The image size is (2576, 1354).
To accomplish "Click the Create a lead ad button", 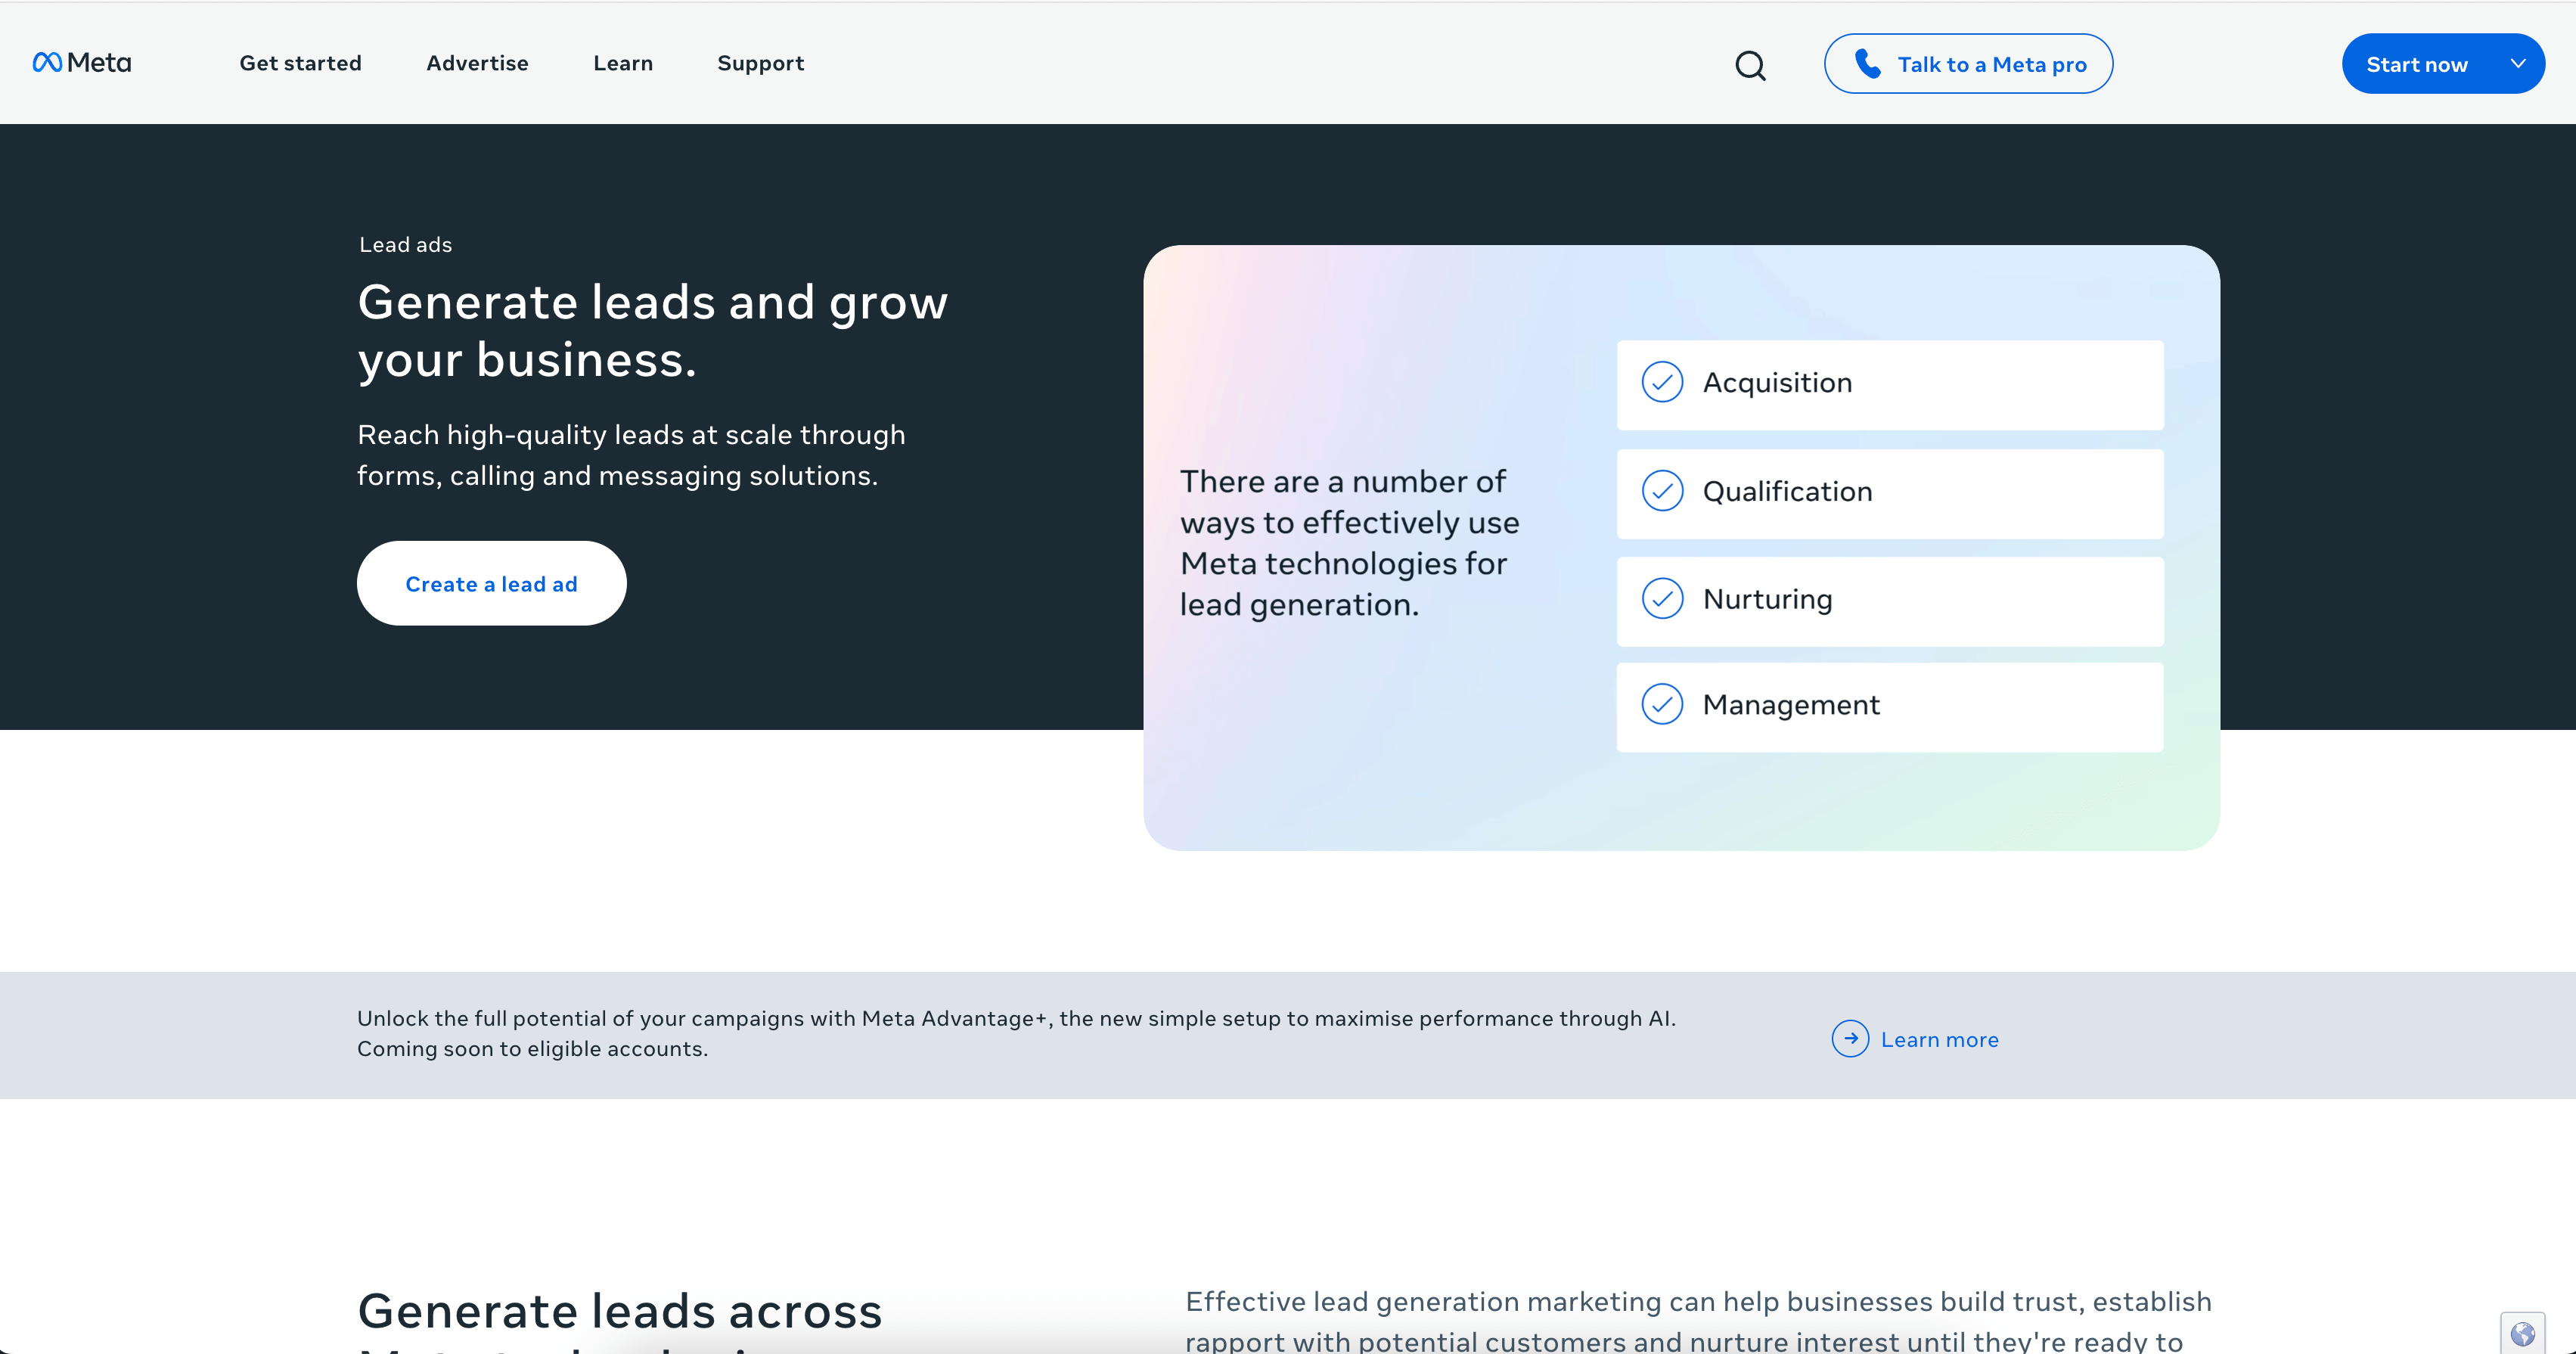I will point(491,583).
